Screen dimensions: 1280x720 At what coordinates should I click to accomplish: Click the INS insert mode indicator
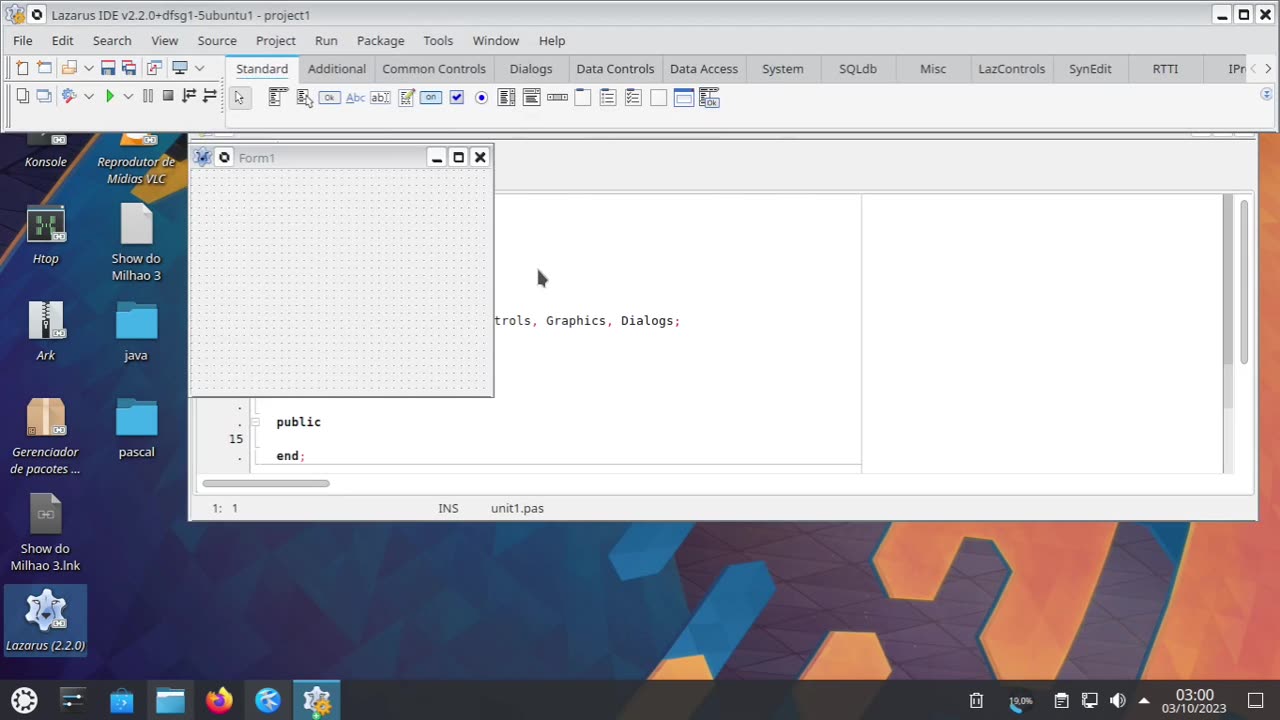[x=448, y=508]
